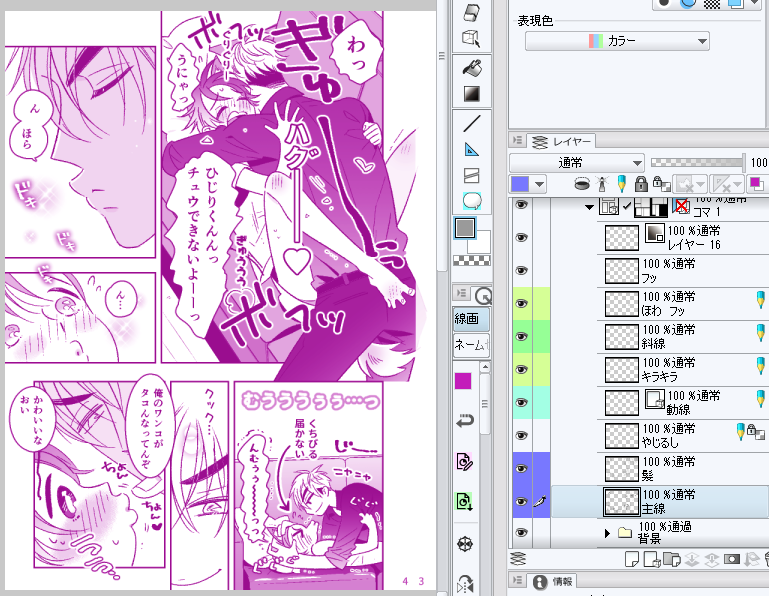The image size is (769, 596).
Task: Expand the 背景 folder
Action: [607, 533]
